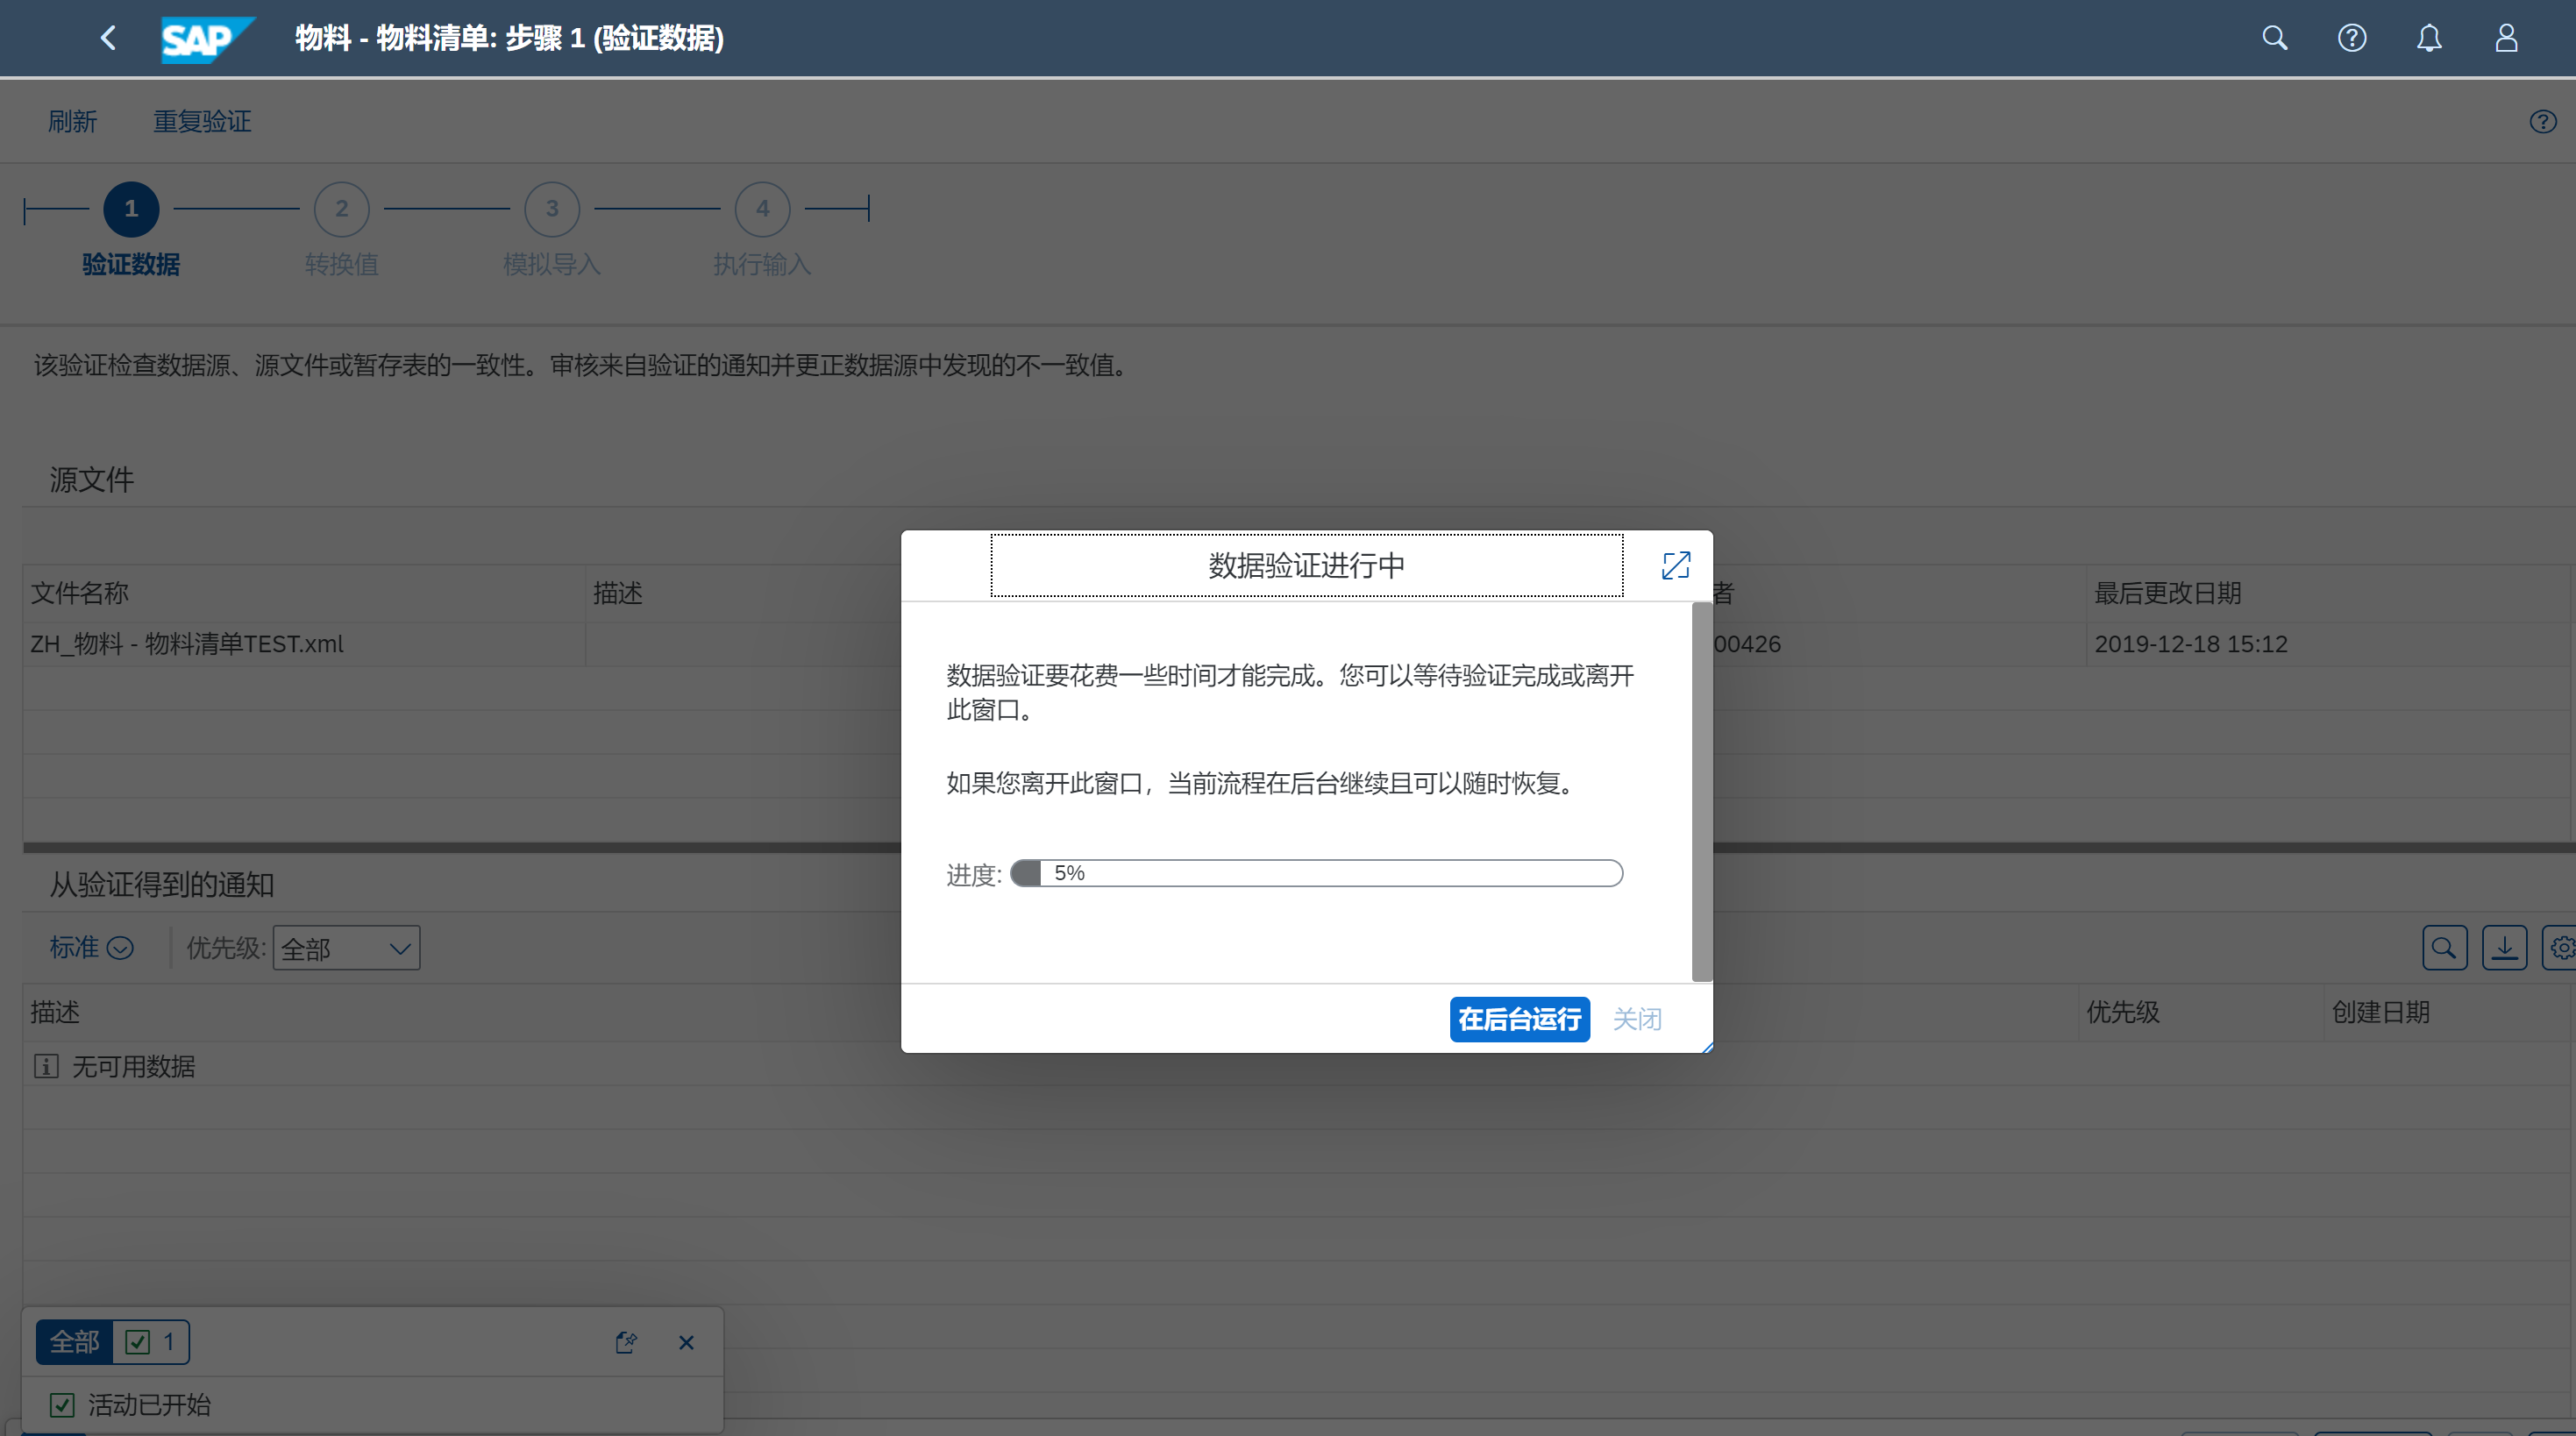Click the edit icon in message popup
Image resolution: width=2576 pixels, height=1436 pixels.
(x=626, y=1342)
